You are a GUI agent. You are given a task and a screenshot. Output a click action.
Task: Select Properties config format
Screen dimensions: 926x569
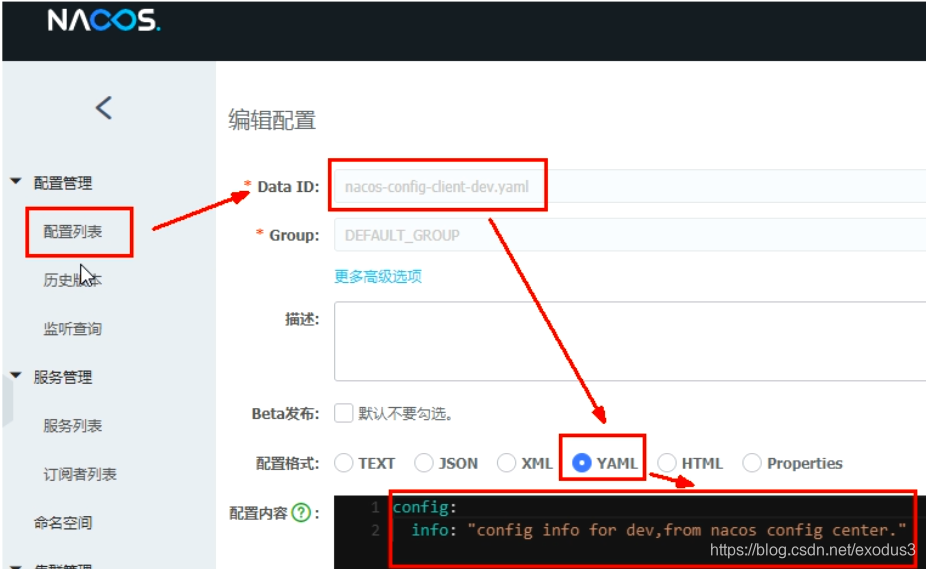tap(752, 463)
